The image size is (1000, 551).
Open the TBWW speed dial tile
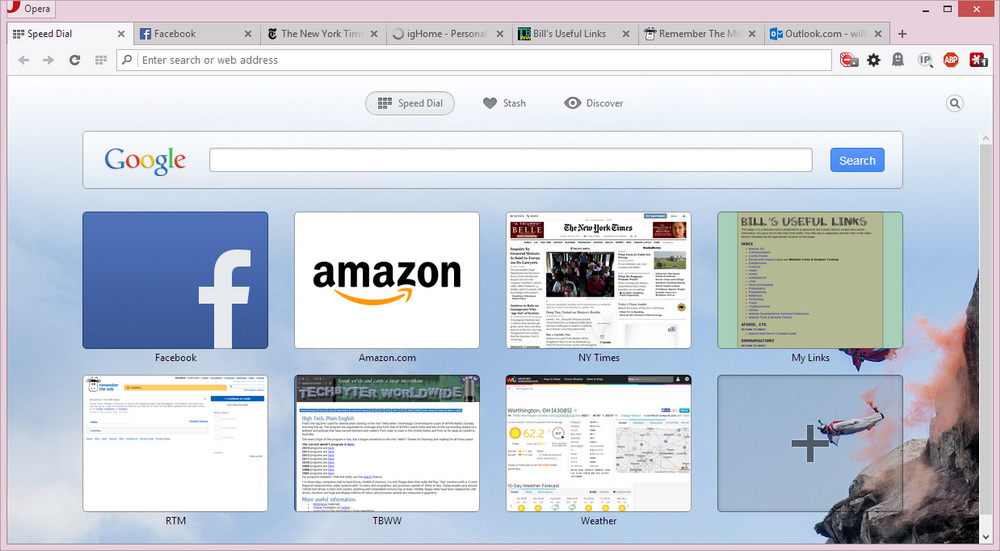point(387,443)
